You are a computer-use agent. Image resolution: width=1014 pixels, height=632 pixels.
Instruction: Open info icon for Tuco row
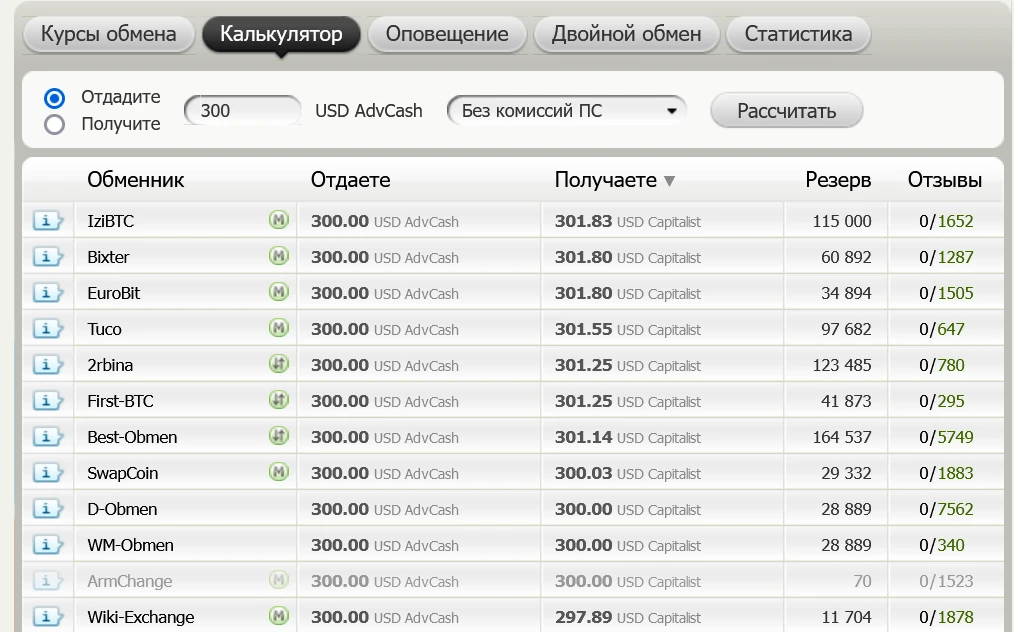point(47,329)
